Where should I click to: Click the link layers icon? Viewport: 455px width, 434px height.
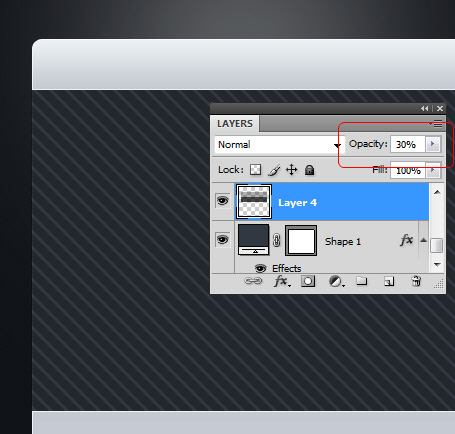pyautogui.click(x=253, y=281)
